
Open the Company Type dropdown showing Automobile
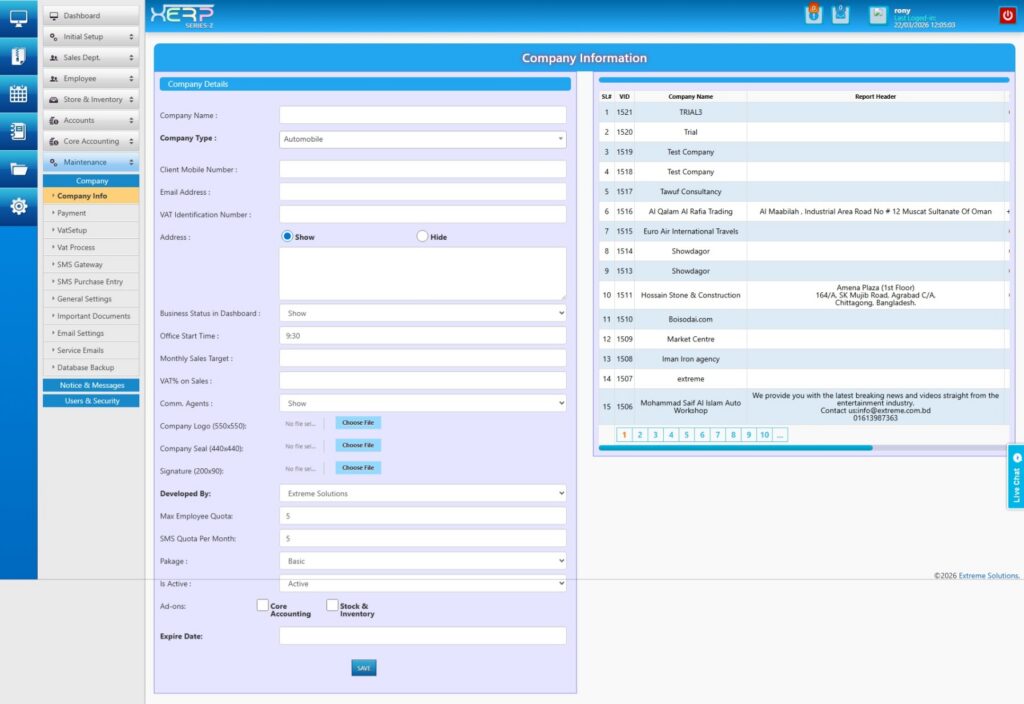click(x=422, y=139)
